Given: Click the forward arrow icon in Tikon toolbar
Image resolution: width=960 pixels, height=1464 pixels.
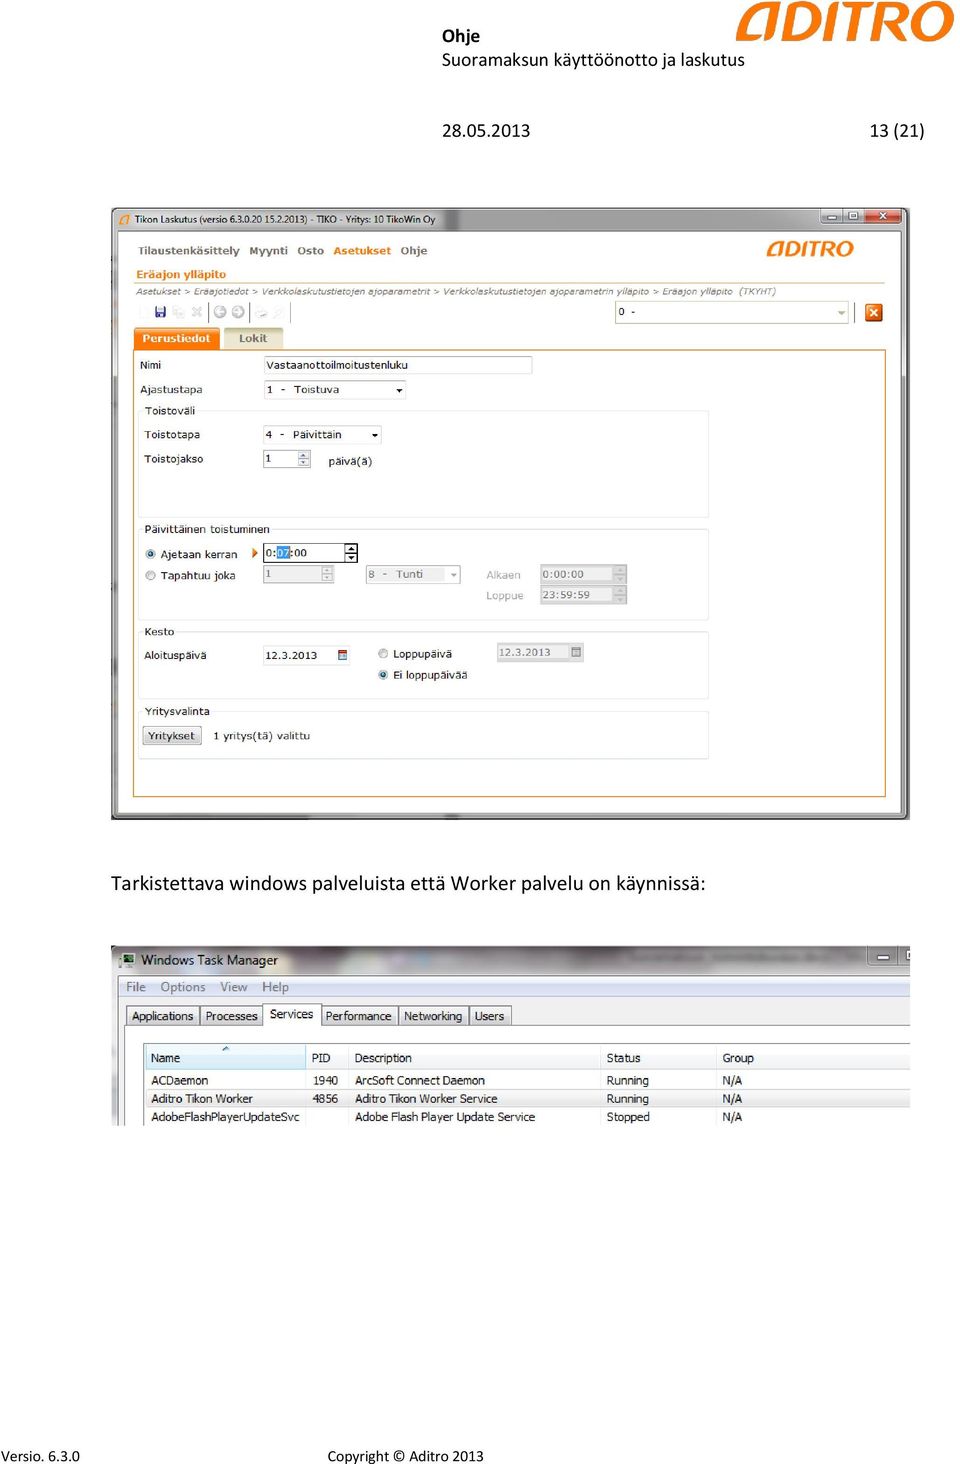Looking at the screenshot, I should 238,312.
